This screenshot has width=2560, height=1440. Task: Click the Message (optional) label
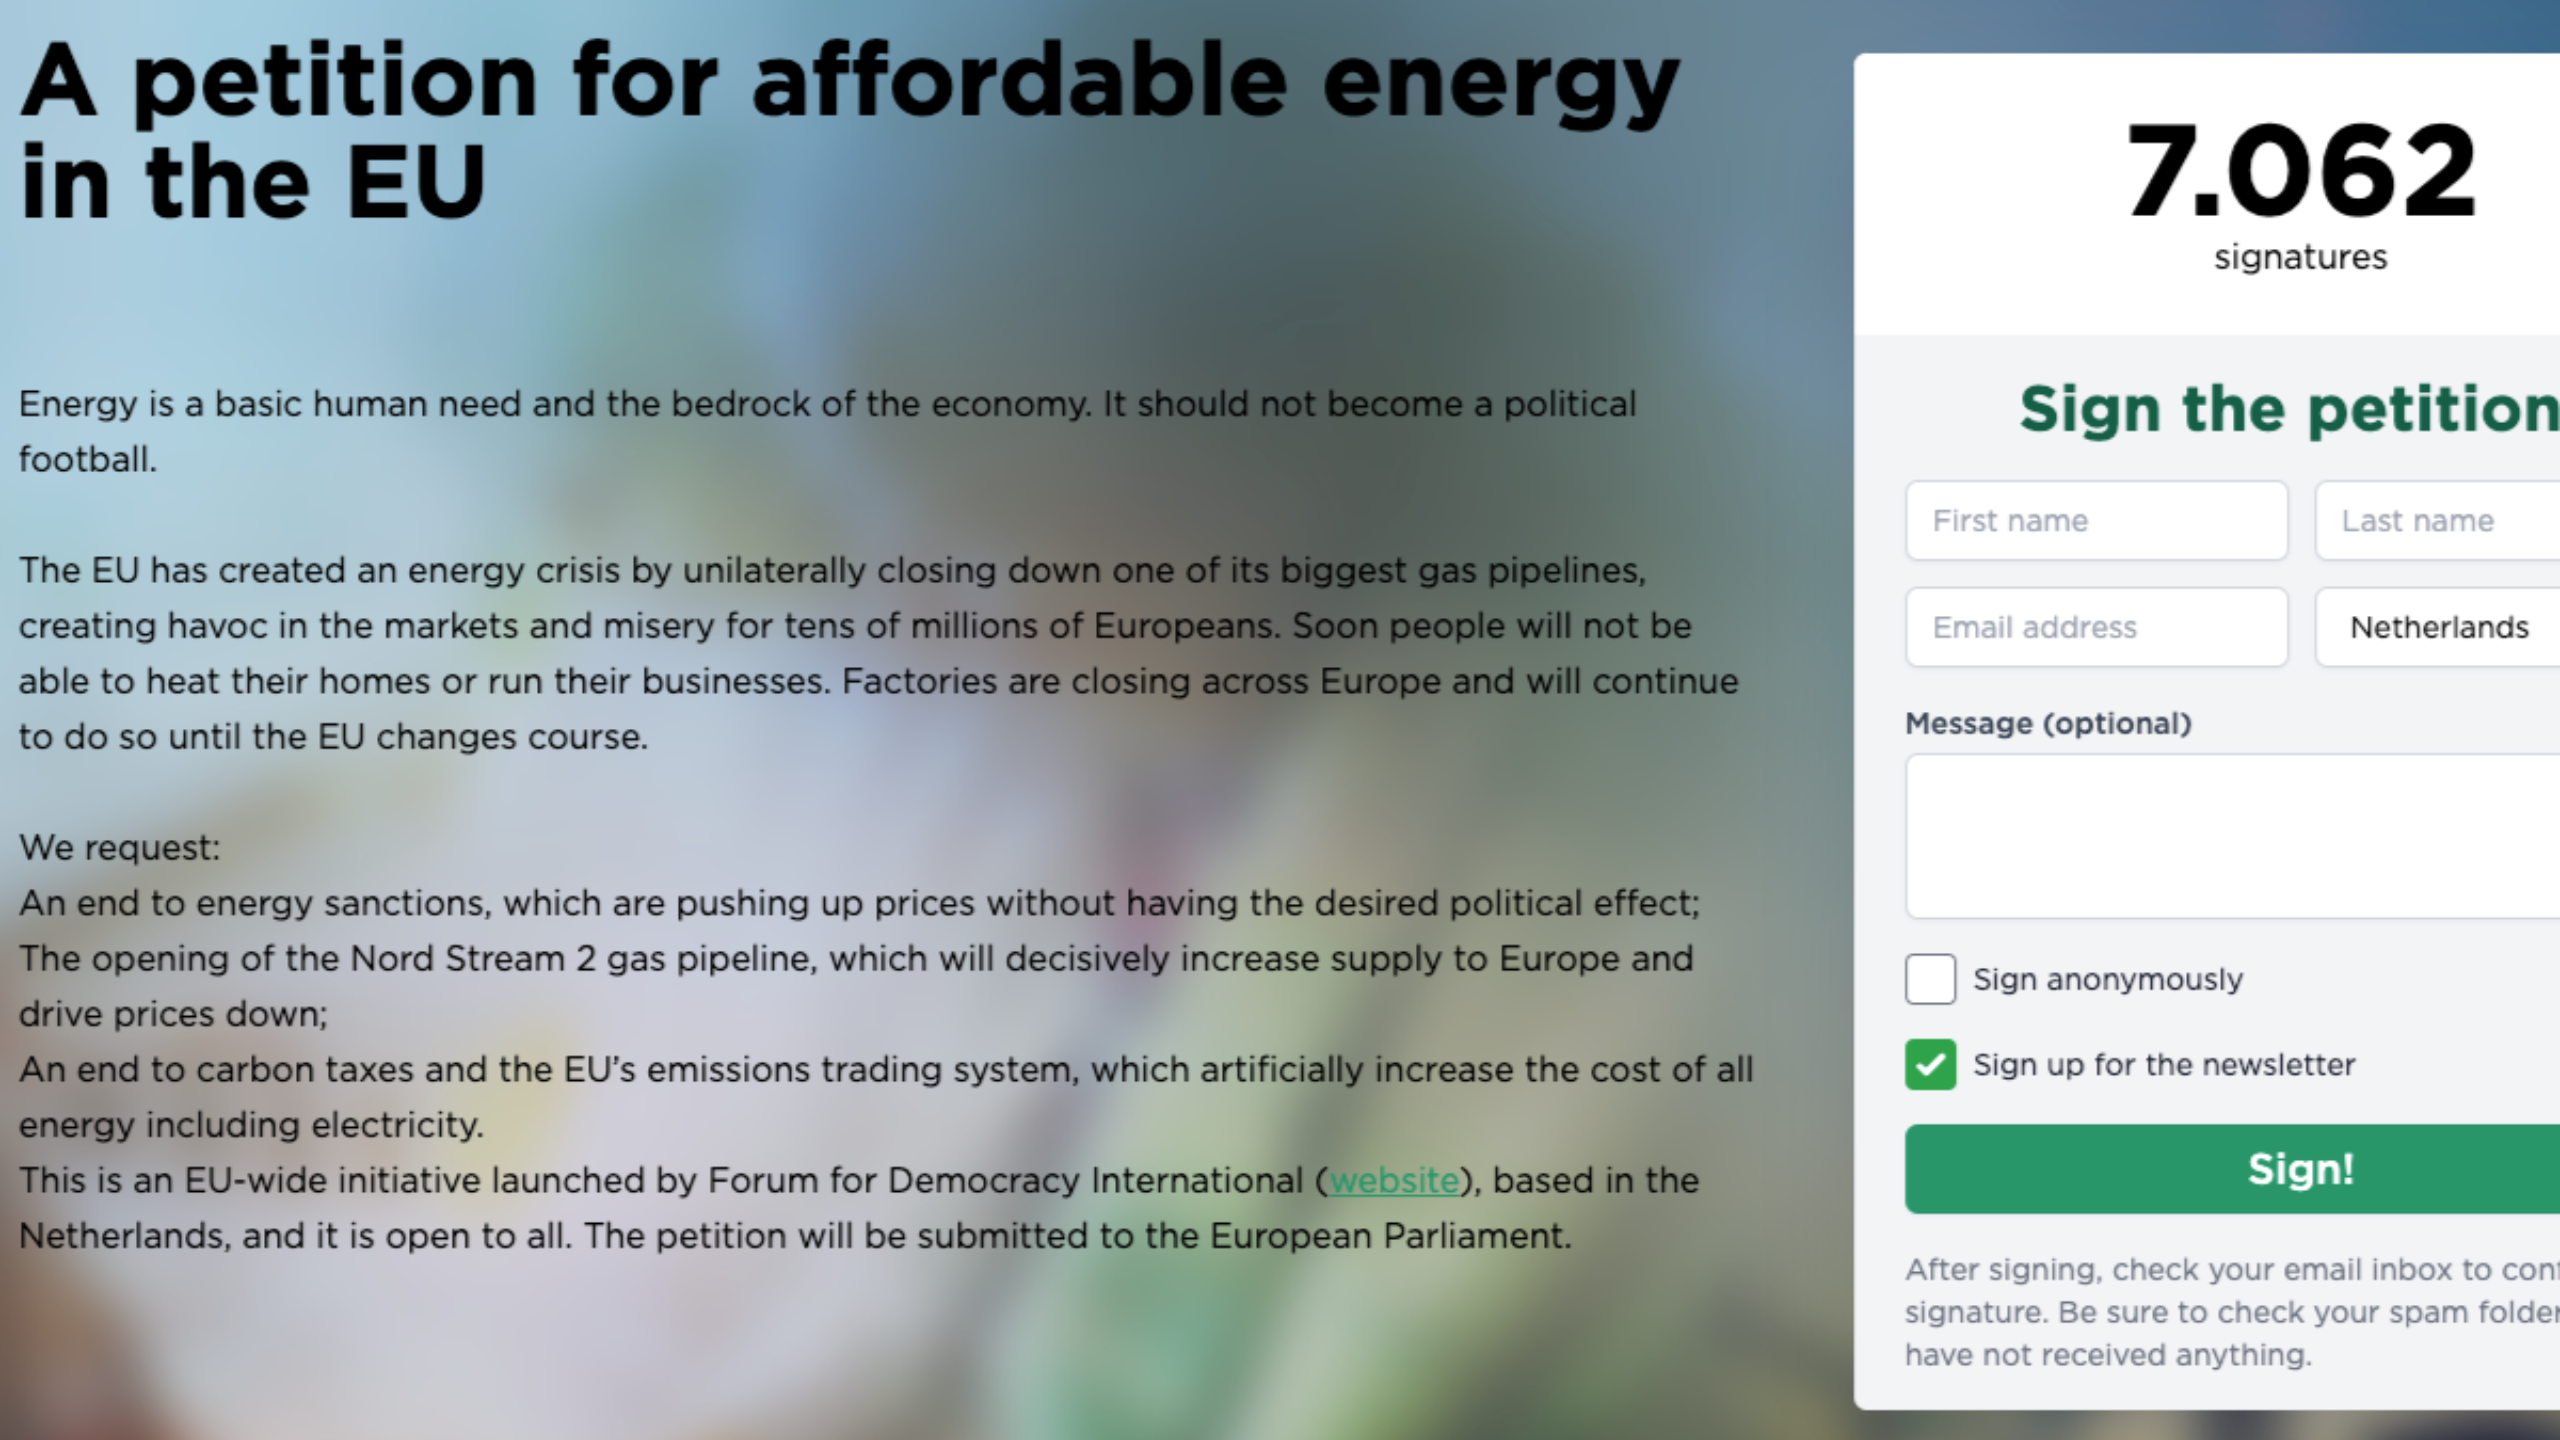point(2048,723)
